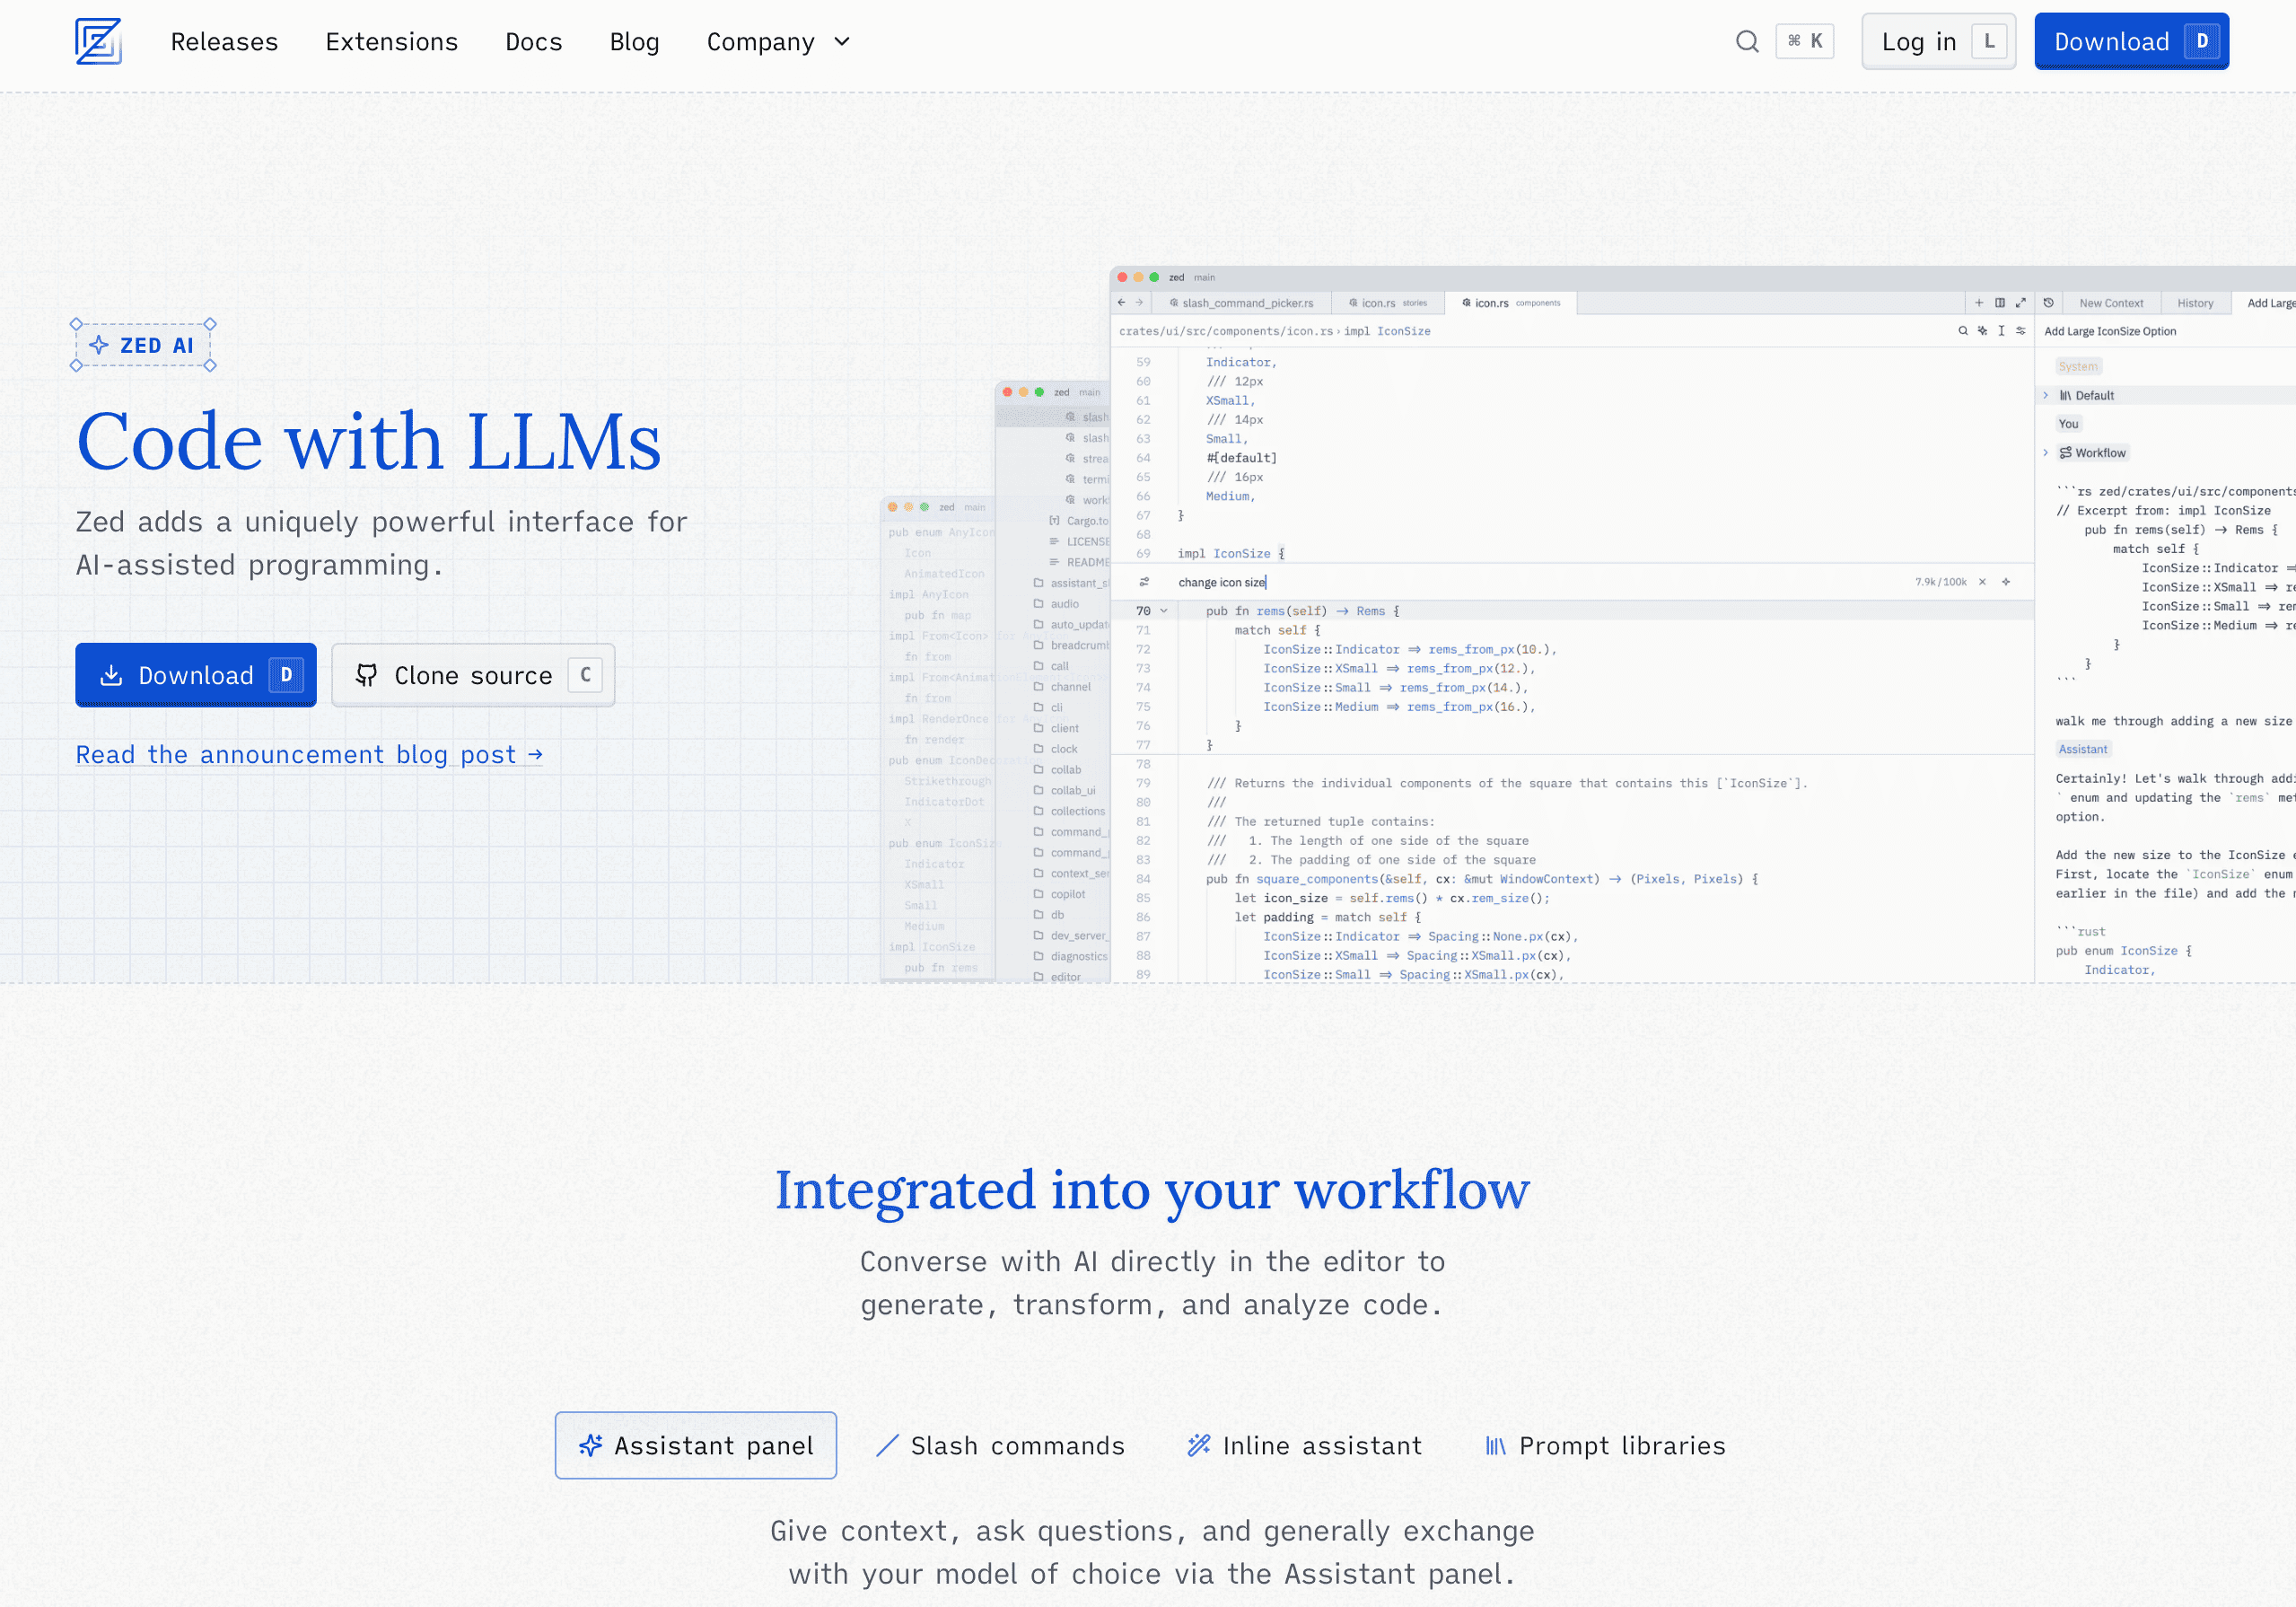Click the Zed AI icon in header
2296x1607 pixels.
pos(98,39)
